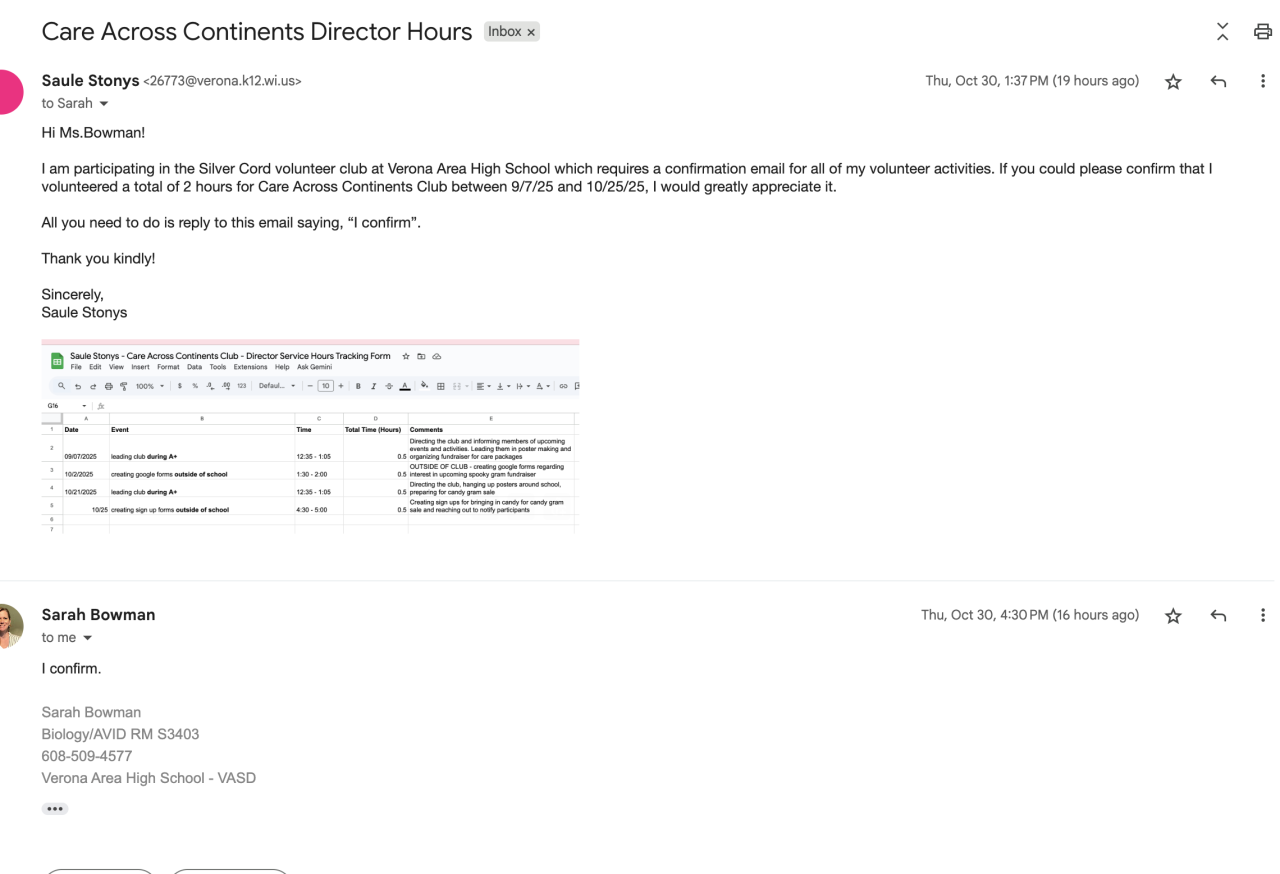The image size is (1280, 874).
Task: Click the Thu, Oct 30, 1:37 PM timestamp
Action: click(x=1031, y=81)
